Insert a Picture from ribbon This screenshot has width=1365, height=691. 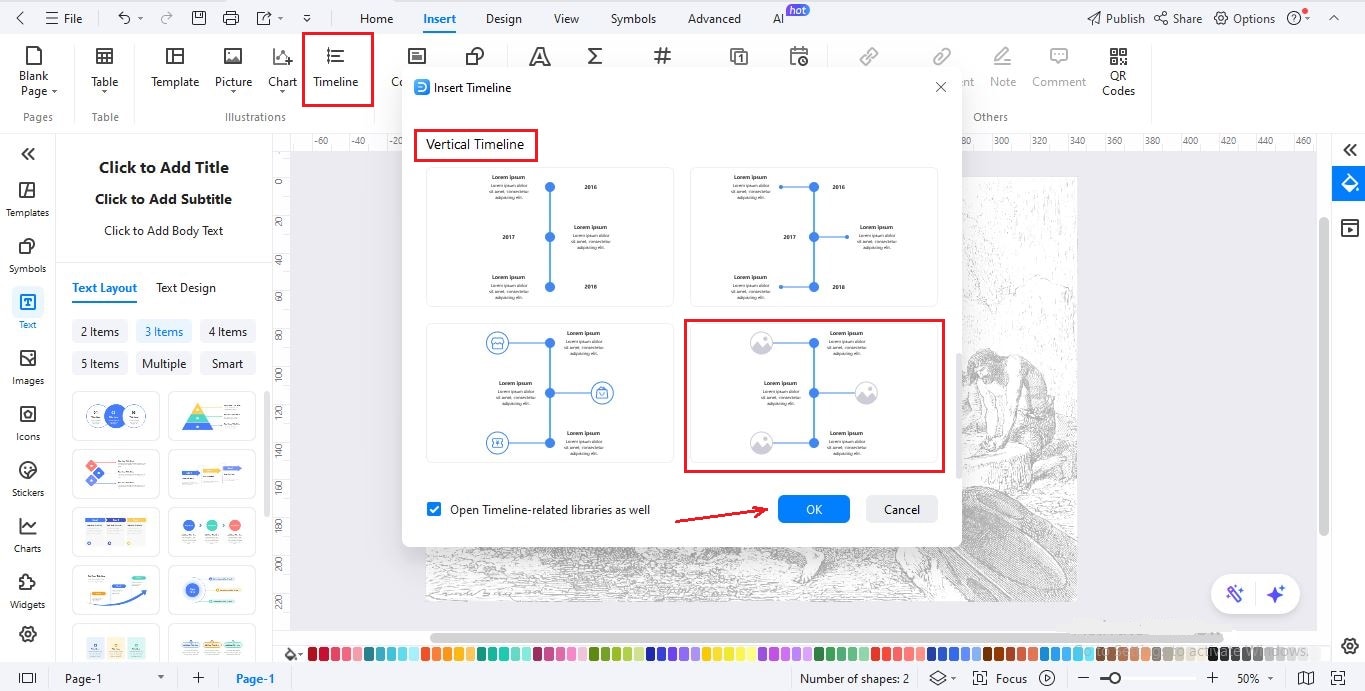pos(233,68)
